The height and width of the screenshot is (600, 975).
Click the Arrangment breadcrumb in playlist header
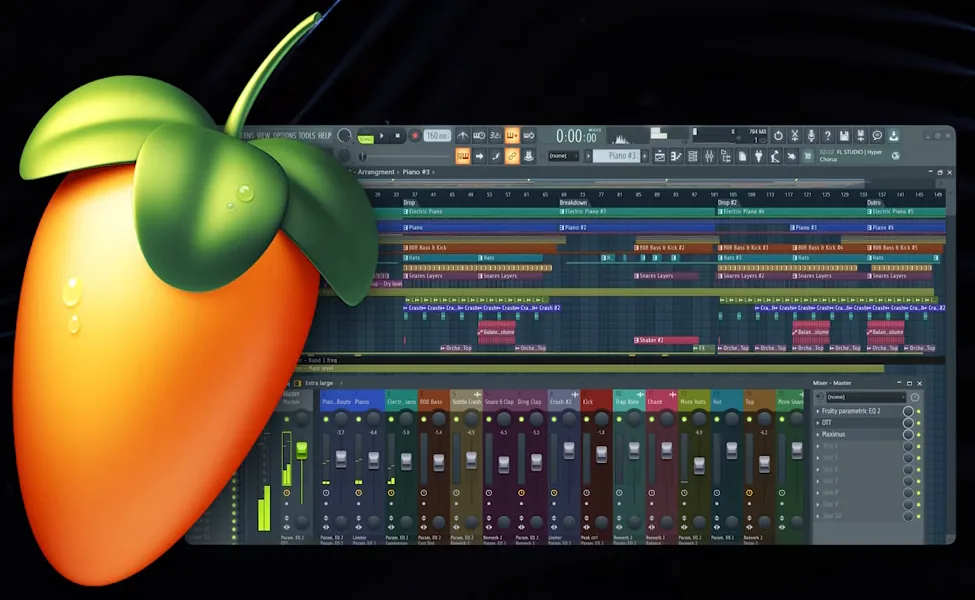pyautogui.click(x=376, y=172)
